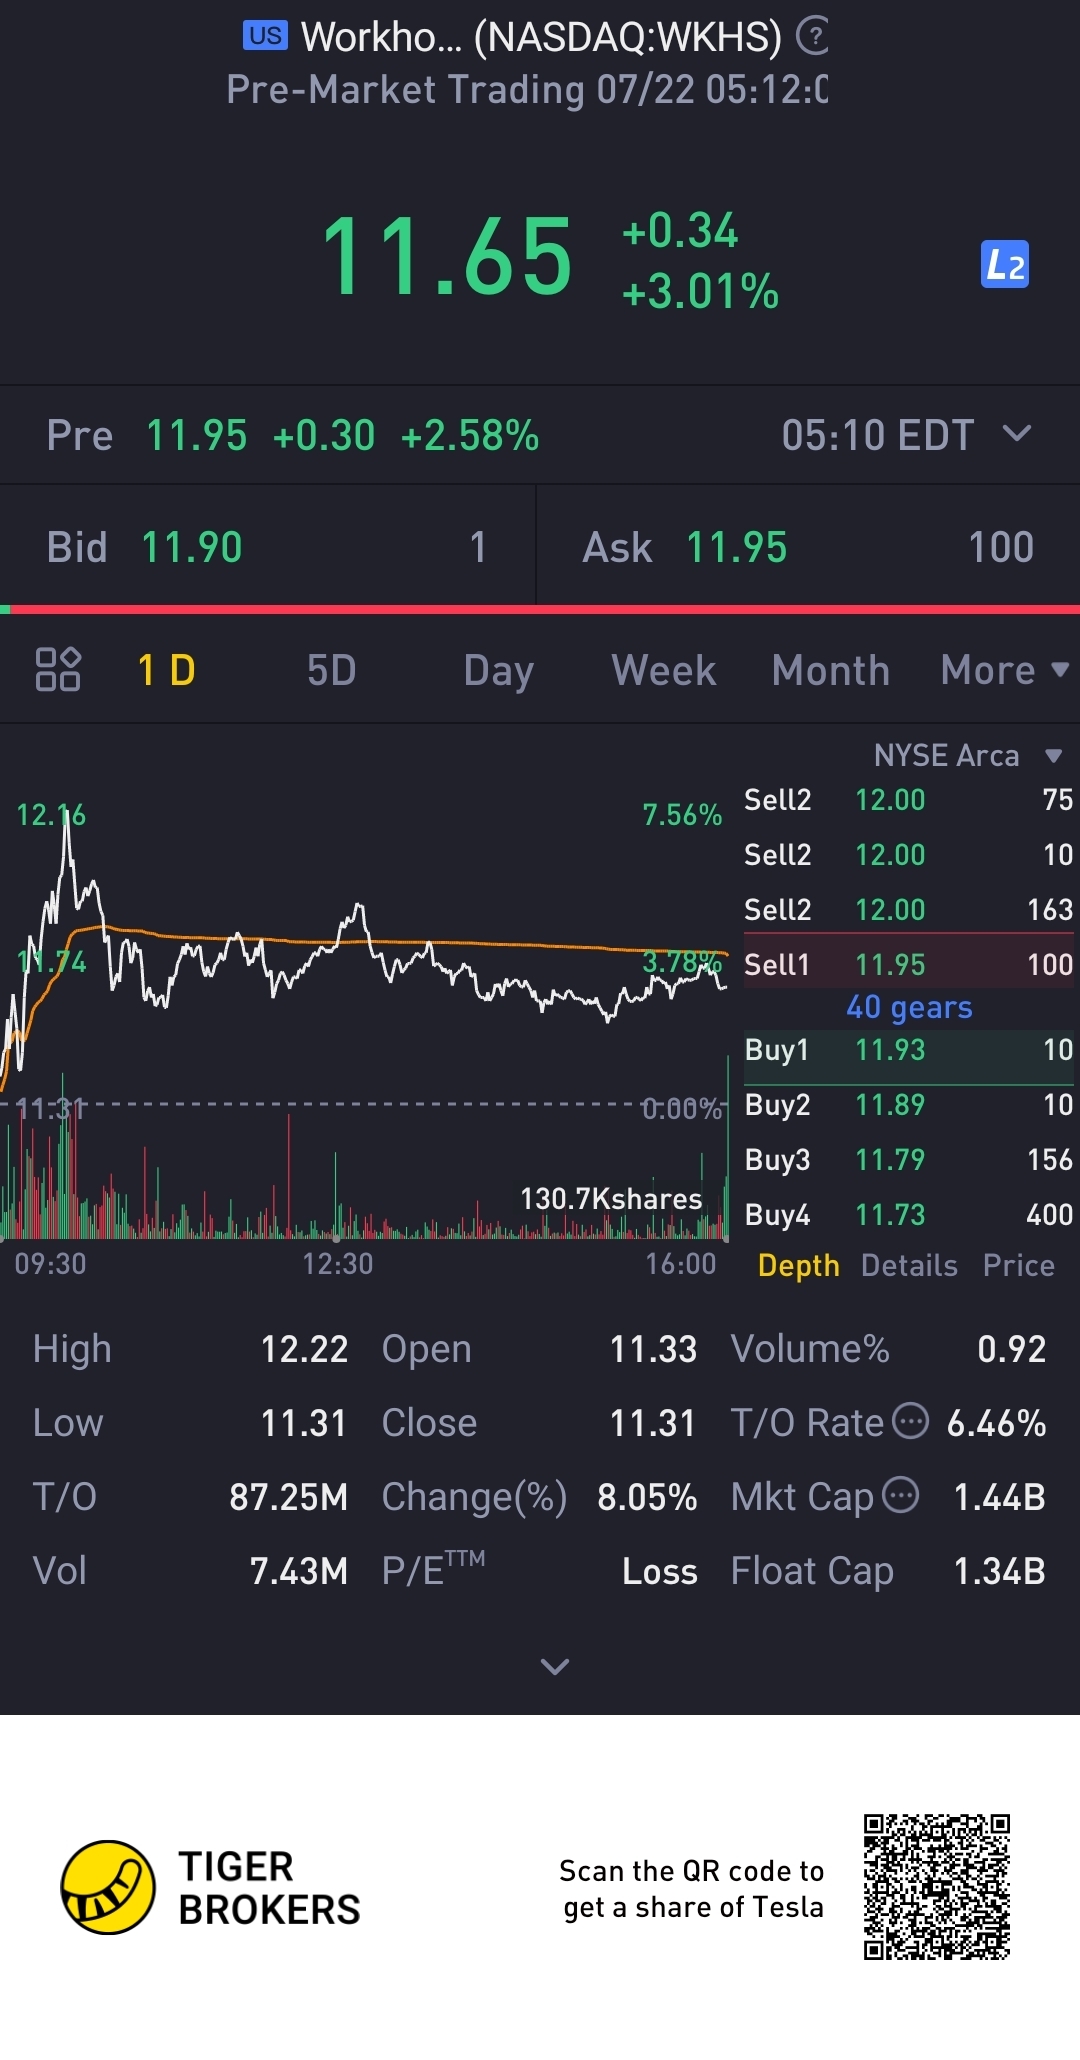The width and height of the screenshot is (1080, 2060).
Task: Tap the T/O Rate info icon
Action: pos(910,1420)
